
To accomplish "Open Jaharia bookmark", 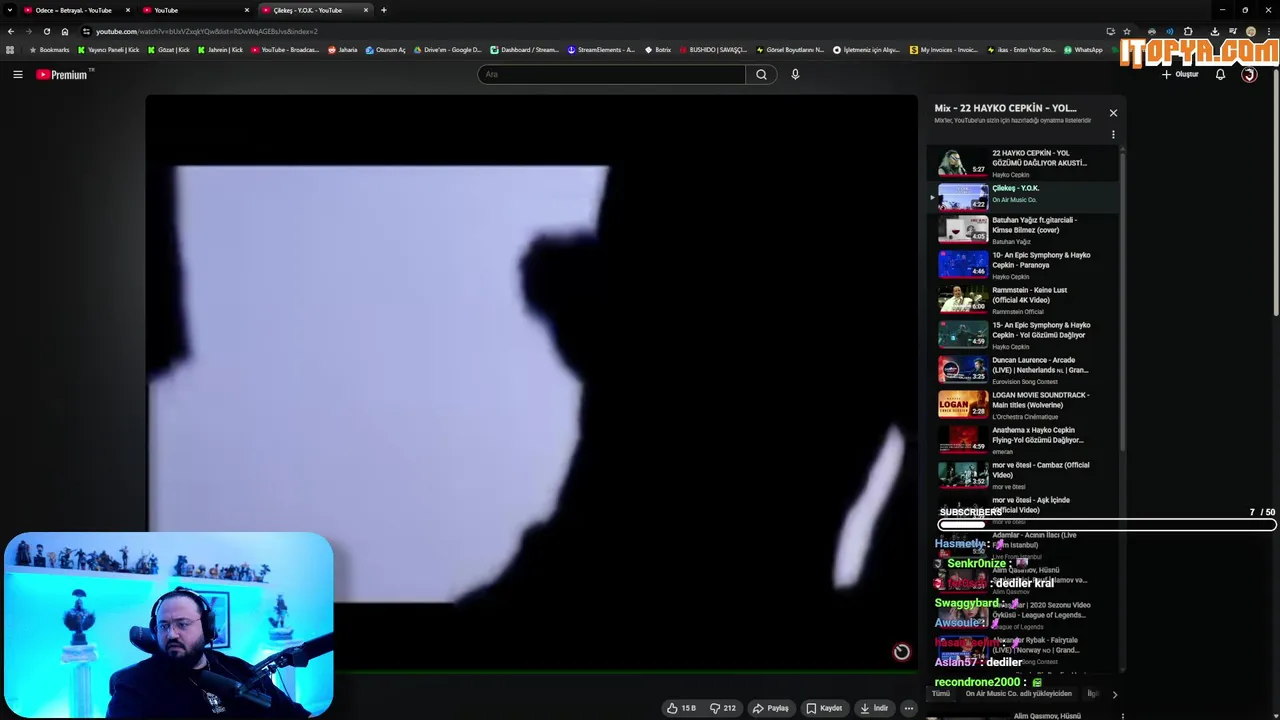I will pyautogui.click(x=343, y=50).
